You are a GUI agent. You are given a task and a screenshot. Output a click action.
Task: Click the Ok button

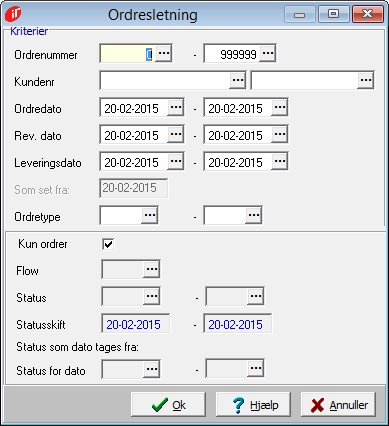click(168, 405)
